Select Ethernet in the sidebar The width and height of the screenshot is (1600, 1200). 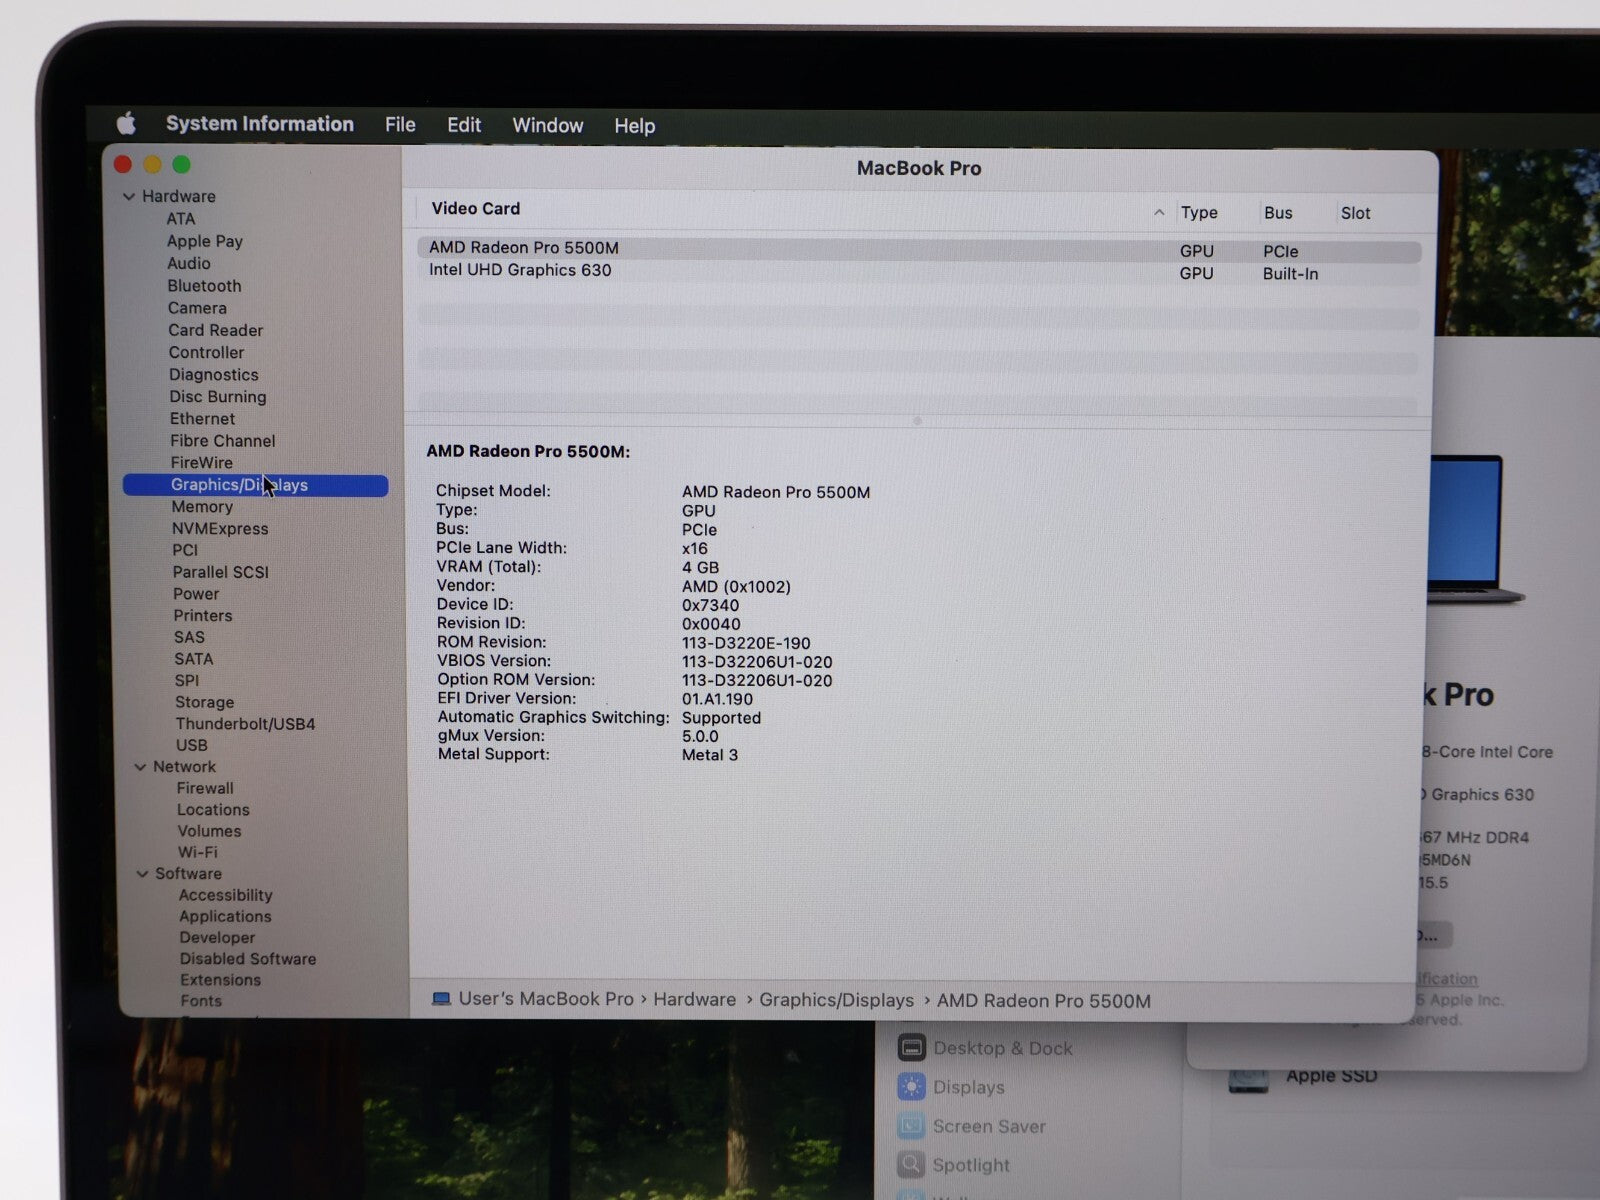tap(202, 419)
